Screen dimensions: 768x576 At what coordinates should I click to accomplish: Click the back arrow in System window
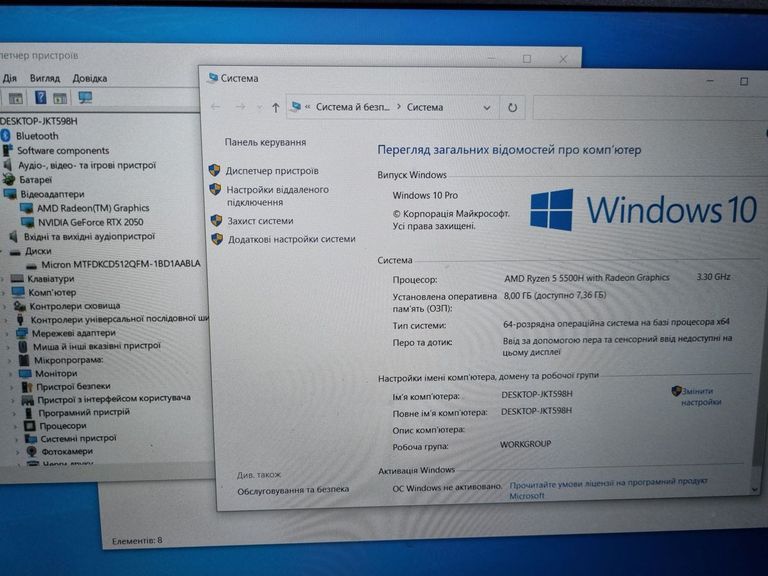[216, 107]
